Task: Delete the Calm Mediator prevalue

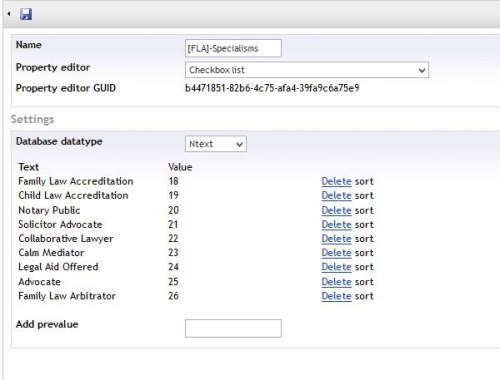Action: point(336,253)
